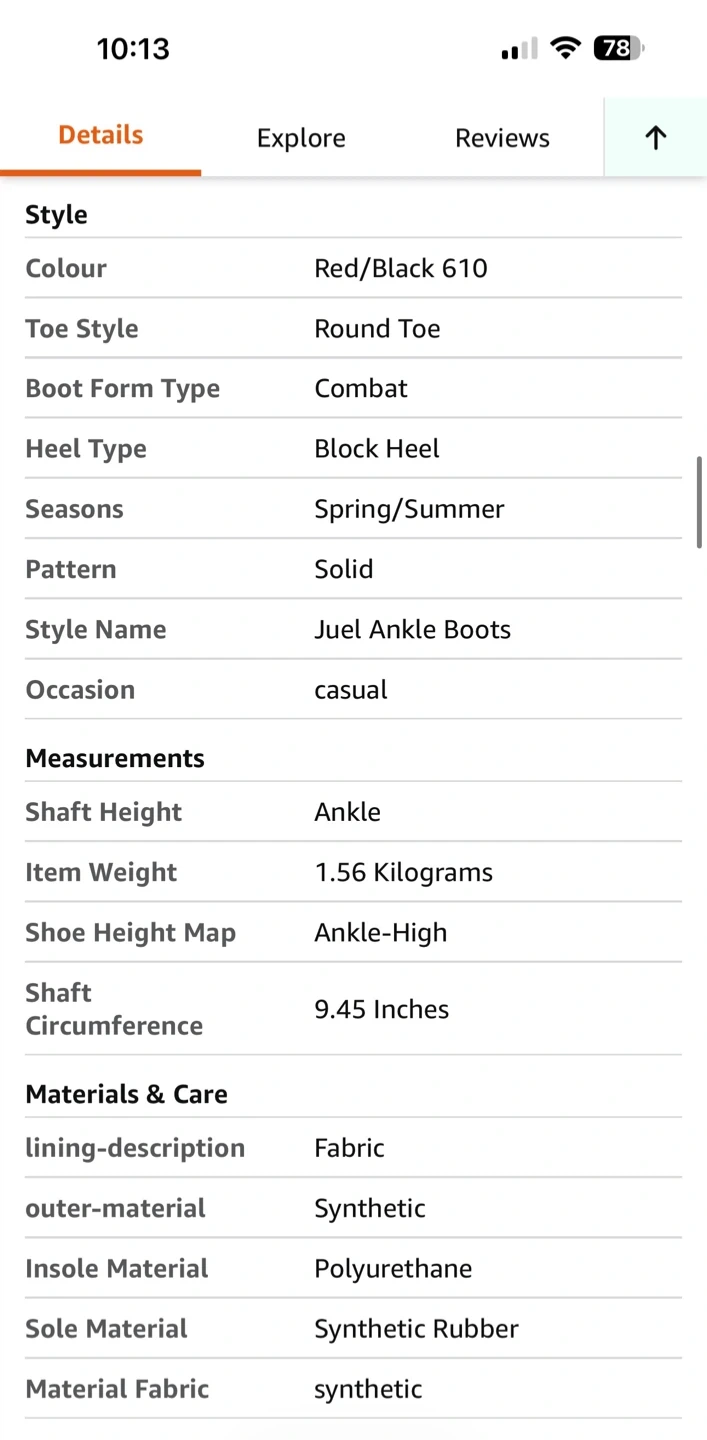Tap the battery level indicator

click(619, 48)
